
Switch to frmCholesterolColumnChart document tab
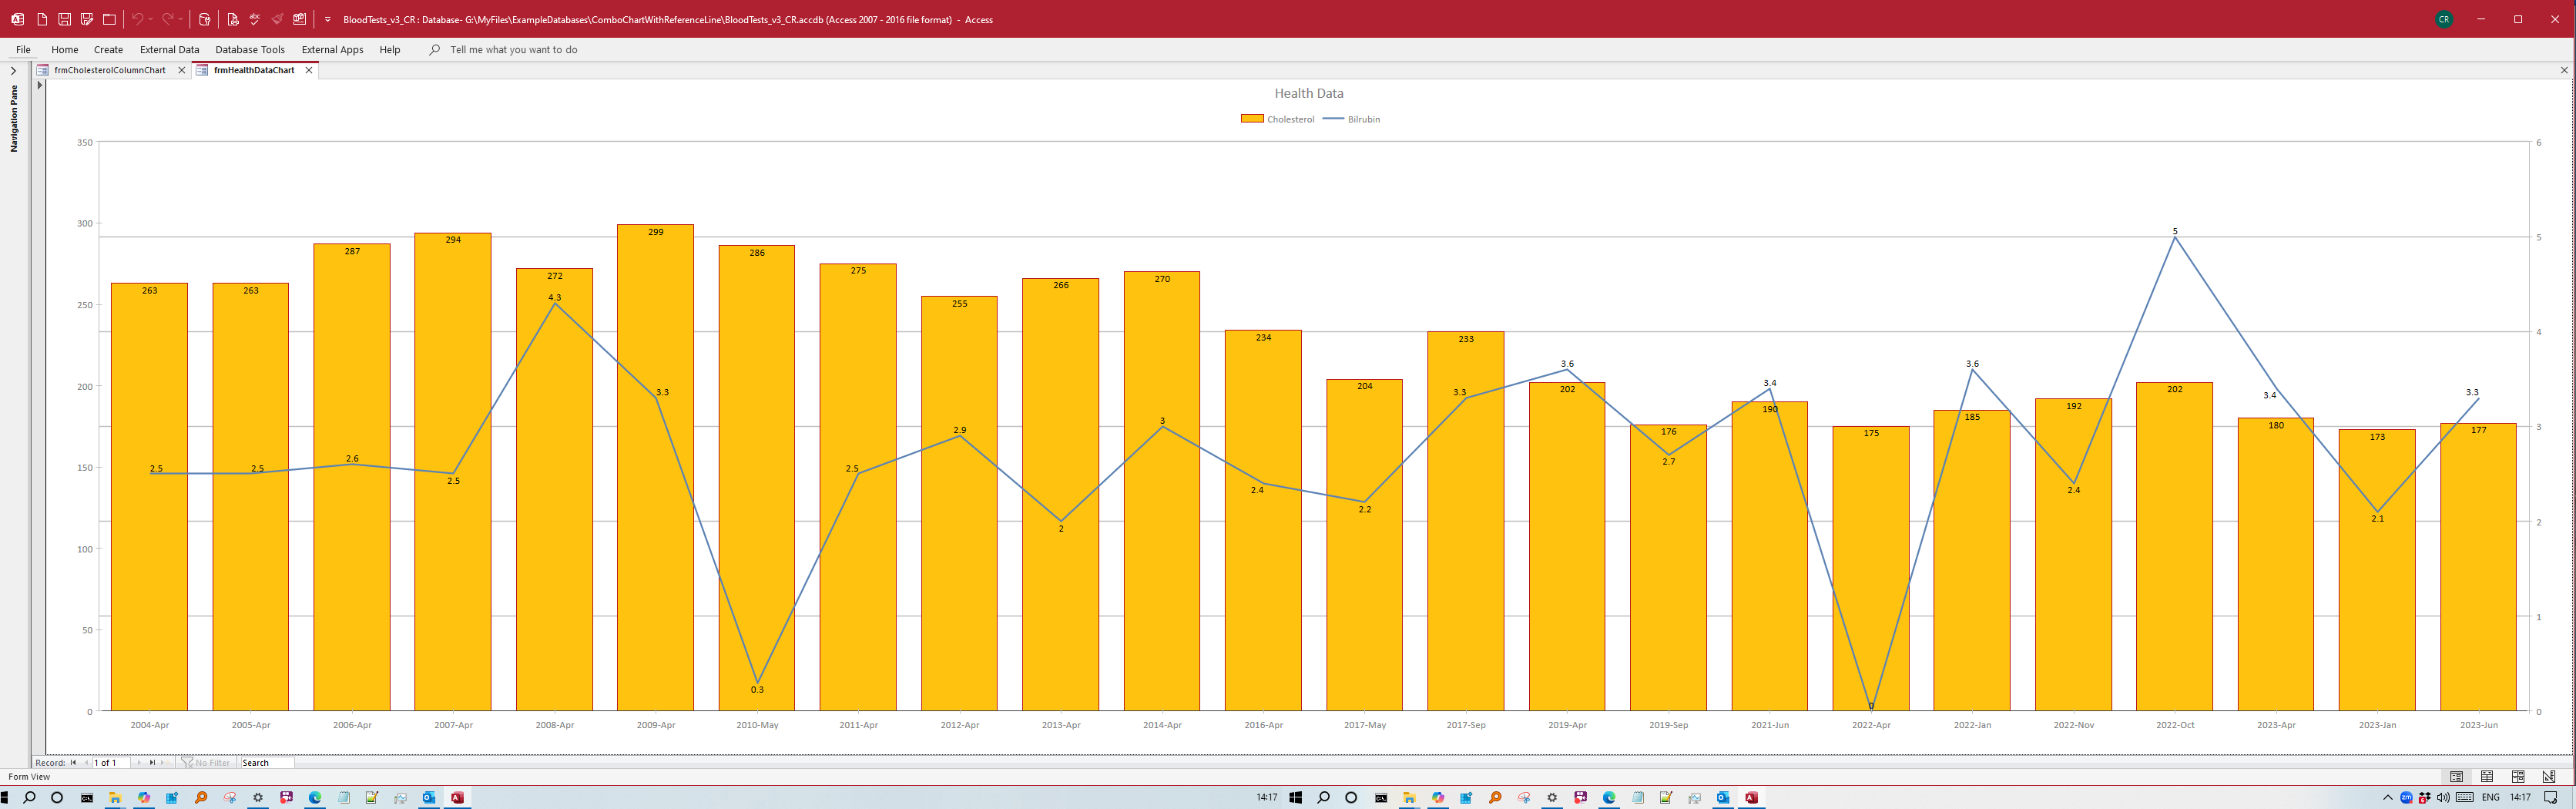click(110, 70)
